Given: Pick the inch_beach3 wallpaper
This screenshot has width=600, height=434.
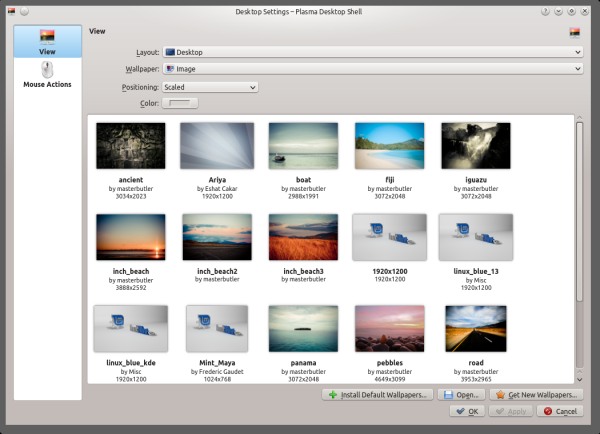Looking at the screenshot, I should [303, 238].
